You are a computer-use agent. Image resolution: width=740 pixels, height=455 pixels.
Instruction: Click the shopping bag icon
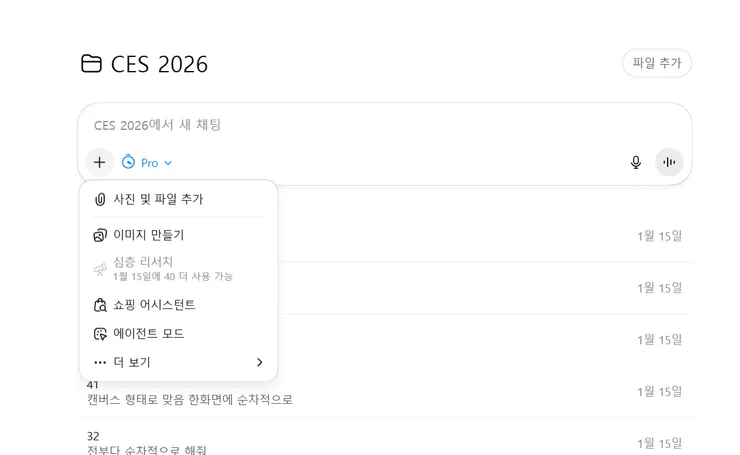100,305
